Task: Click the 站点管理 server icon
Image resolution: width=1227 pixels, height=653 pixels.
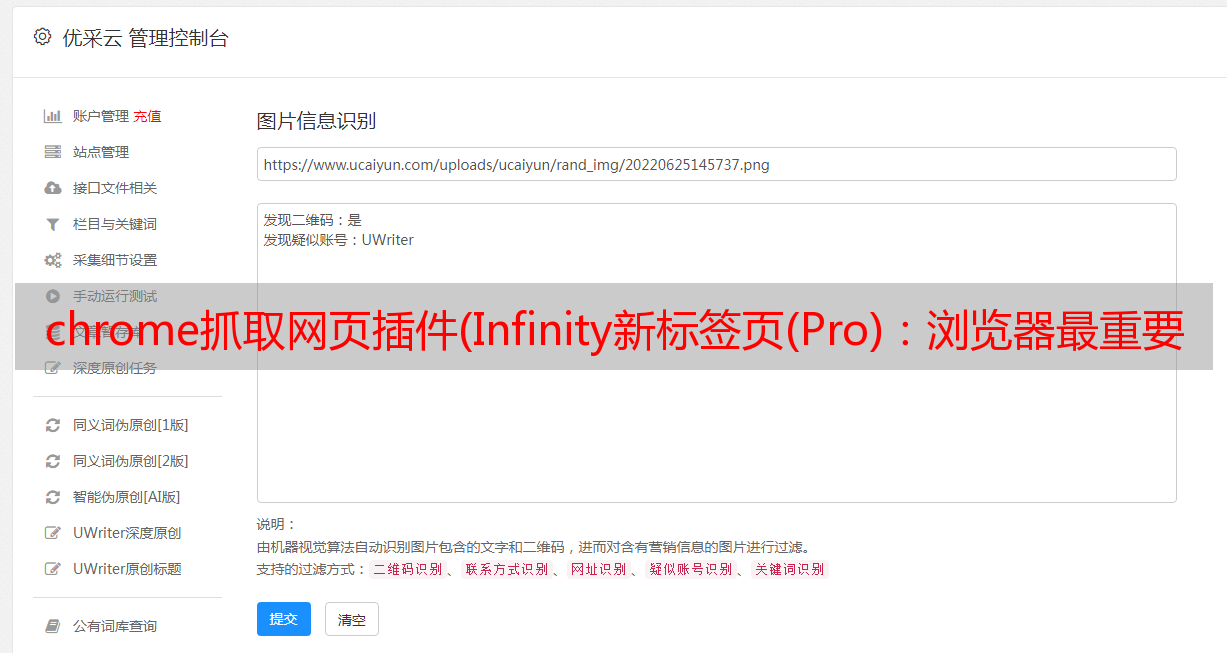Action: (x=53, y=152)
